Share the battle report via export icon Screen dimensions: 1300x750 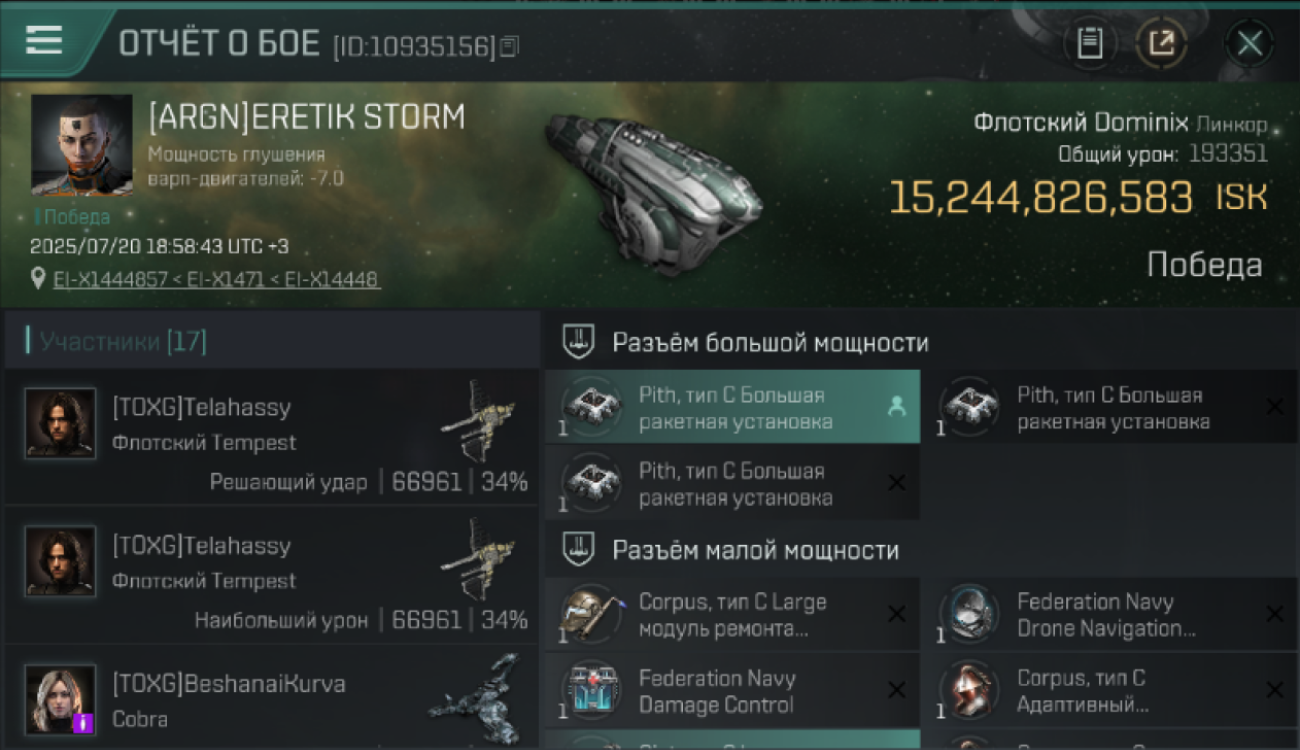click(x=1161, y=43)
